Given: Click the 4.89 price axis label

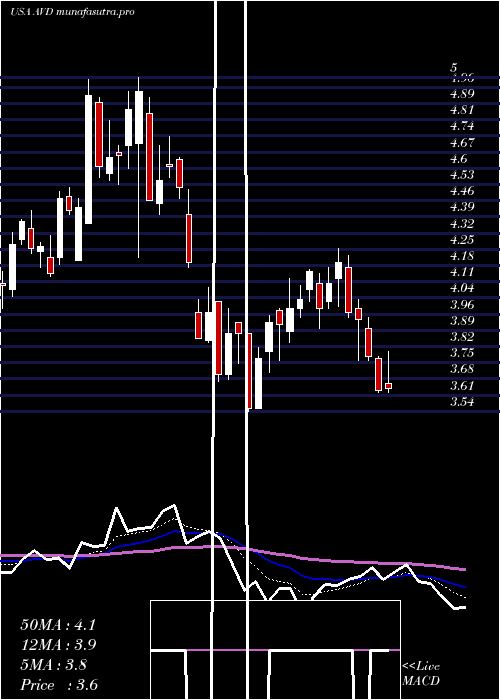Looking at the screenshot, I should 462,94.
